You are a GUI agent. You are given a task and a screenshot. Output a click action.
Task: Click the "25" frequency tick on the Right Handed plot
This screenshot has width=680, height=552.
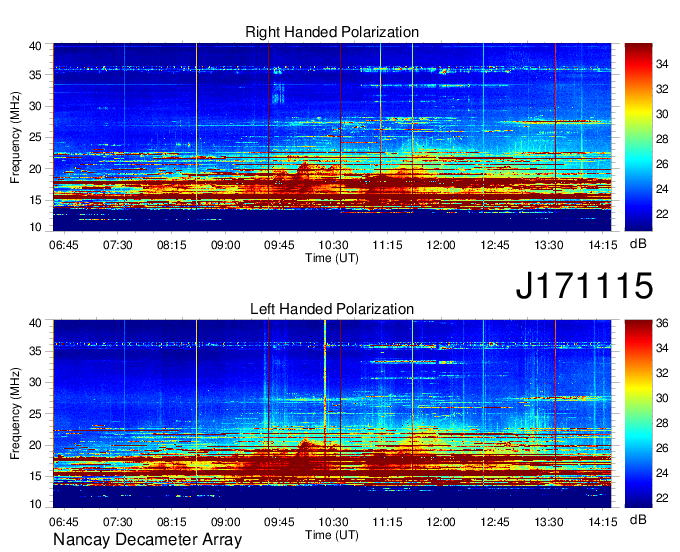tap(36, 138)
